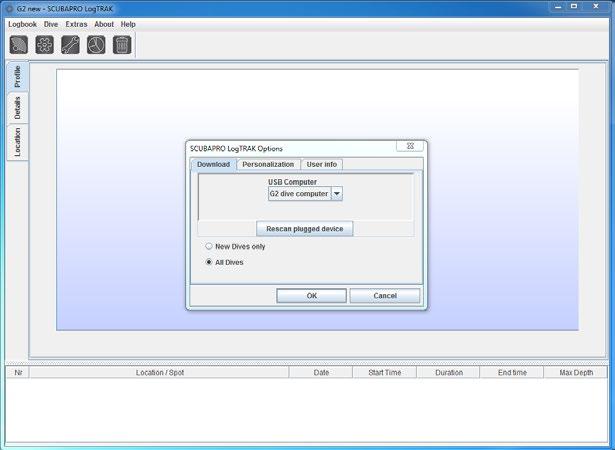615x450 pixels.
Task: Click the download dives toolbar icon
Action: coord(19,45)
